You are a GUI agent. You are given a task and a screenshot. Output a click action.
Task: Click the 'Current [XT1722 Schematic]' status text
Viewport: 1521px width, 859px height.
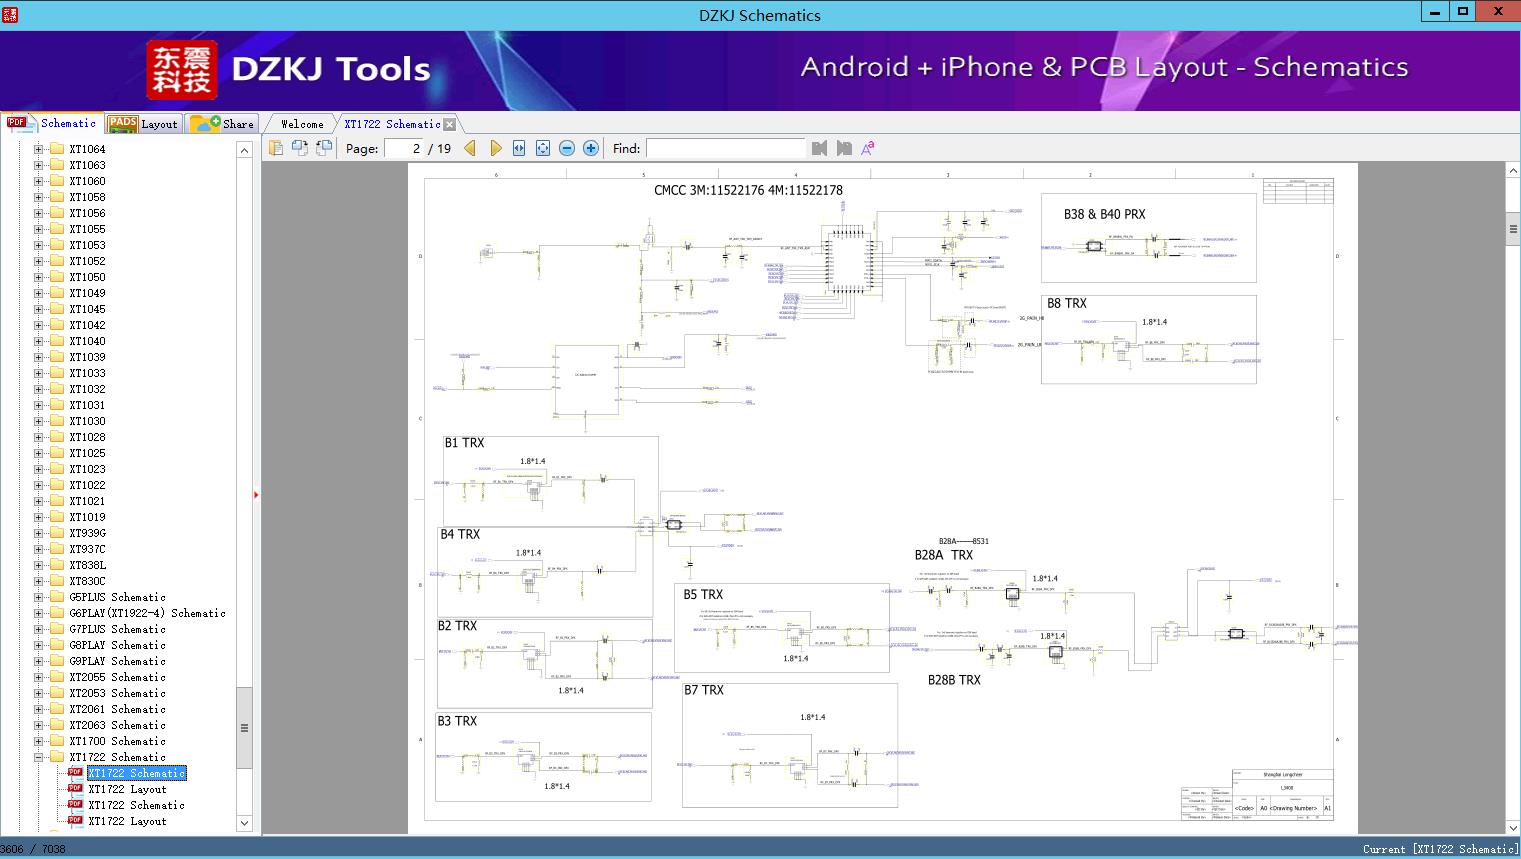pos(1439,849)
